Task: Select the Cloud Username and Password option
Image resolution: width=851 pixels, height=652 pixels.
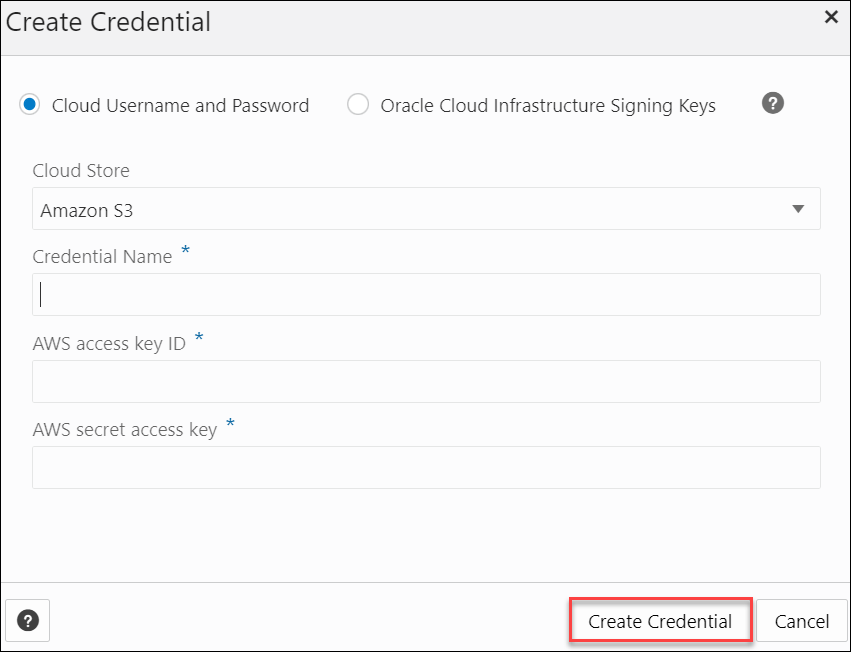Action: [29, 103]
